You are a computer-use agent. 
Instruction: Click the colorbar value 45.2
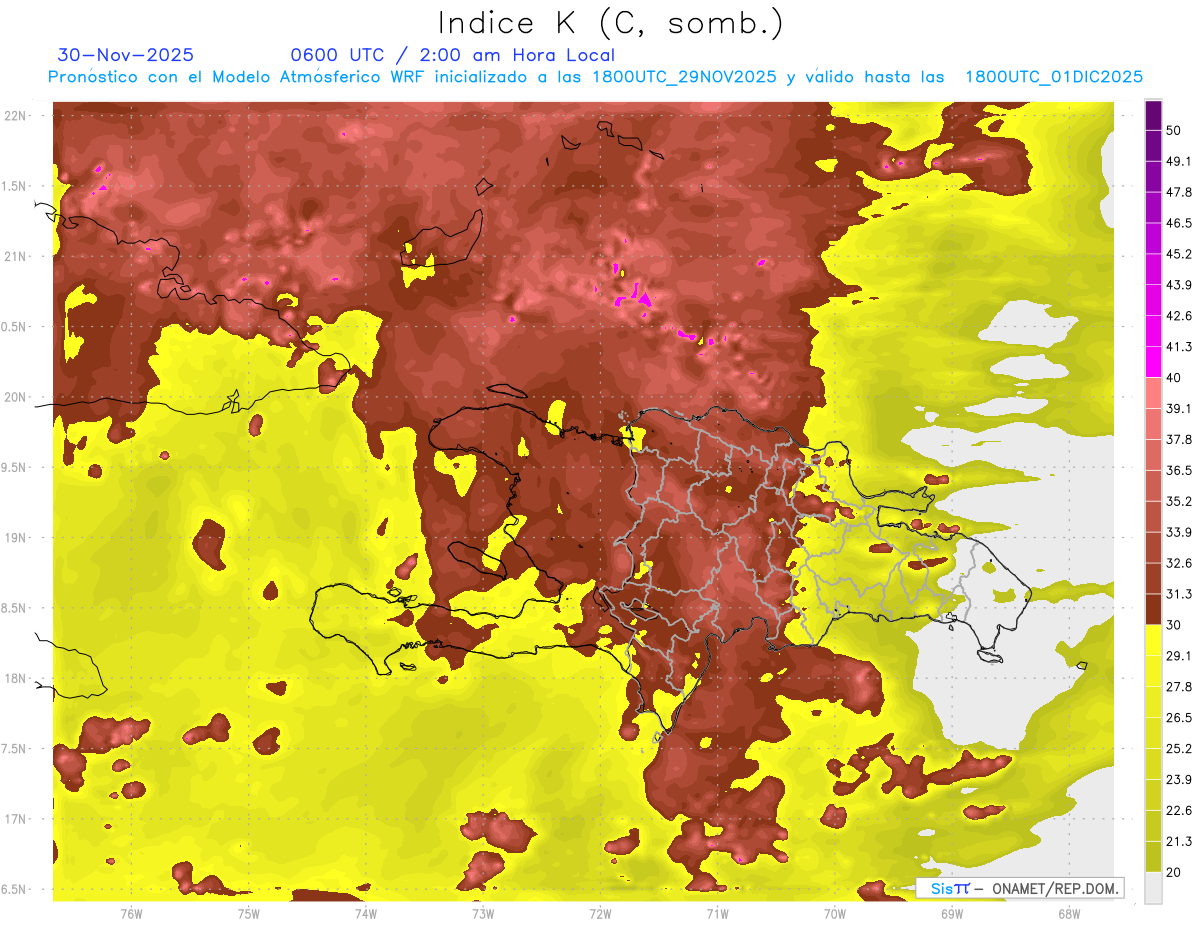(1179, 254)
